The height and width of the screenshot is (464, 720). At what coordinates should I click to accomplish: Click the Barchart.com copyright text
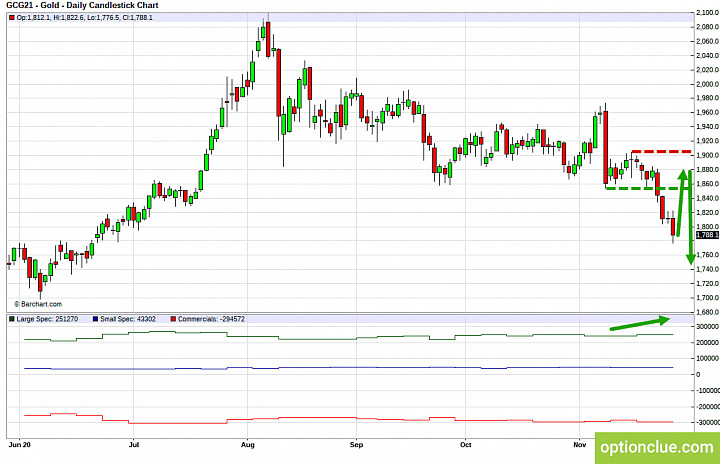point(38,304)
